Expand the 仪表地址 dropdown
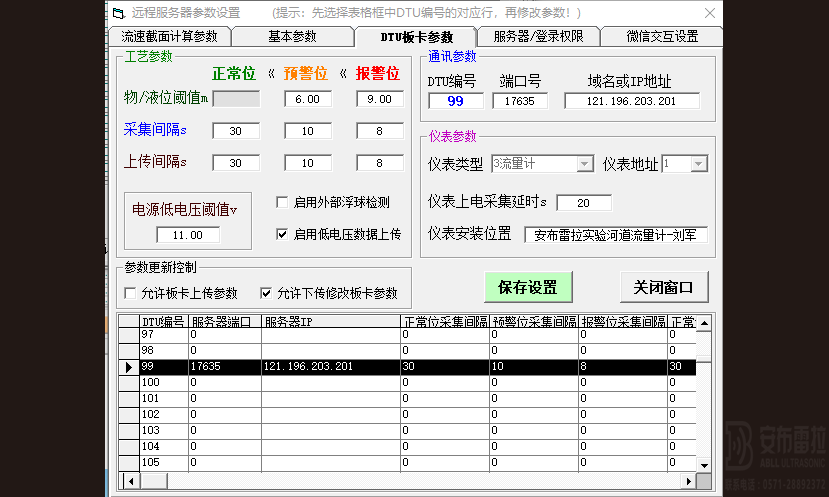 point(699,163)
